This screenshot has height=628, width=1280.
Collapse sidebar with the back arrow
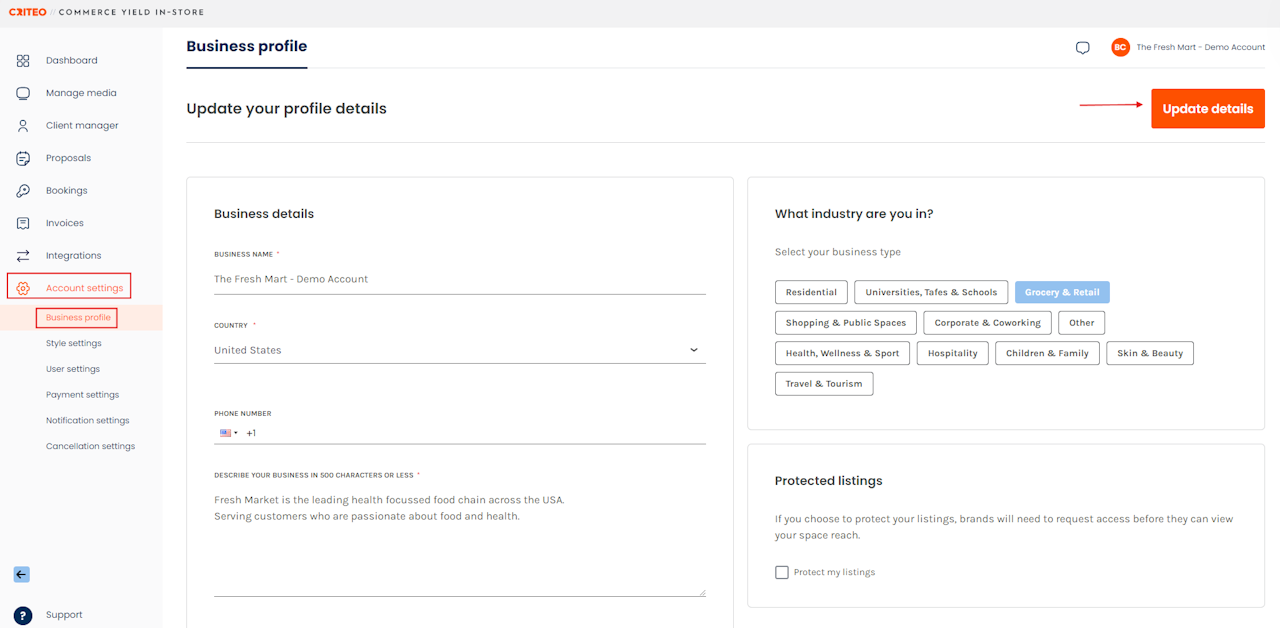[21, 575]
